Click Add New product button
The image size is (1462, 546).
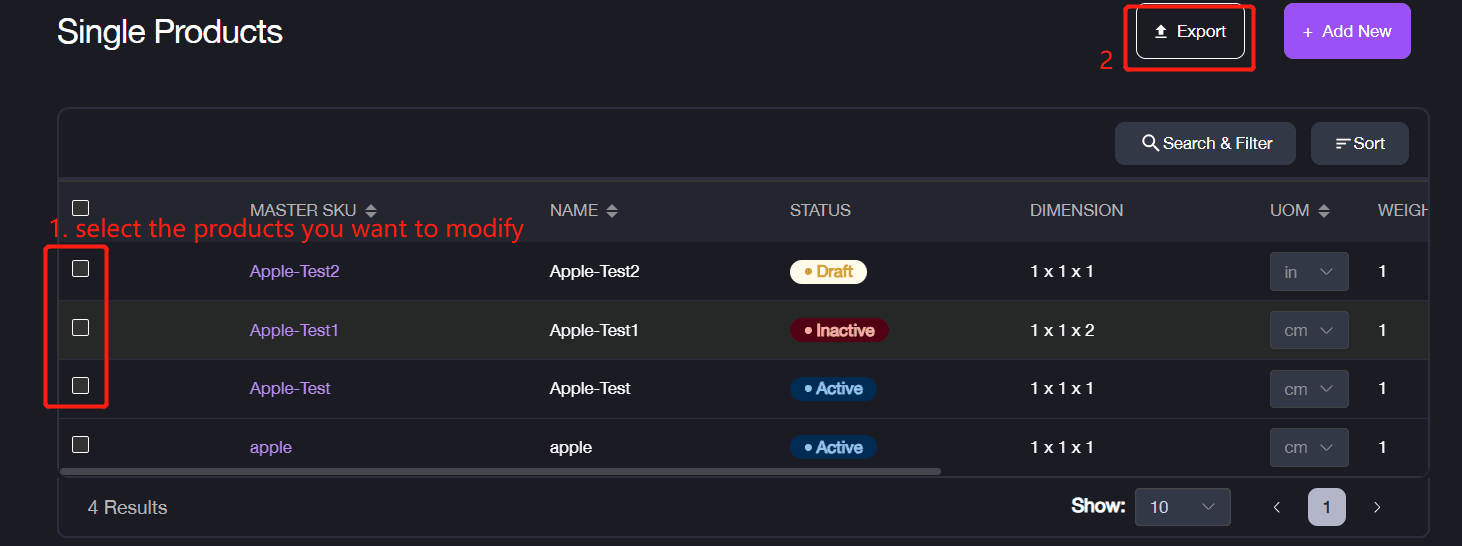[x=1347, y=32]
